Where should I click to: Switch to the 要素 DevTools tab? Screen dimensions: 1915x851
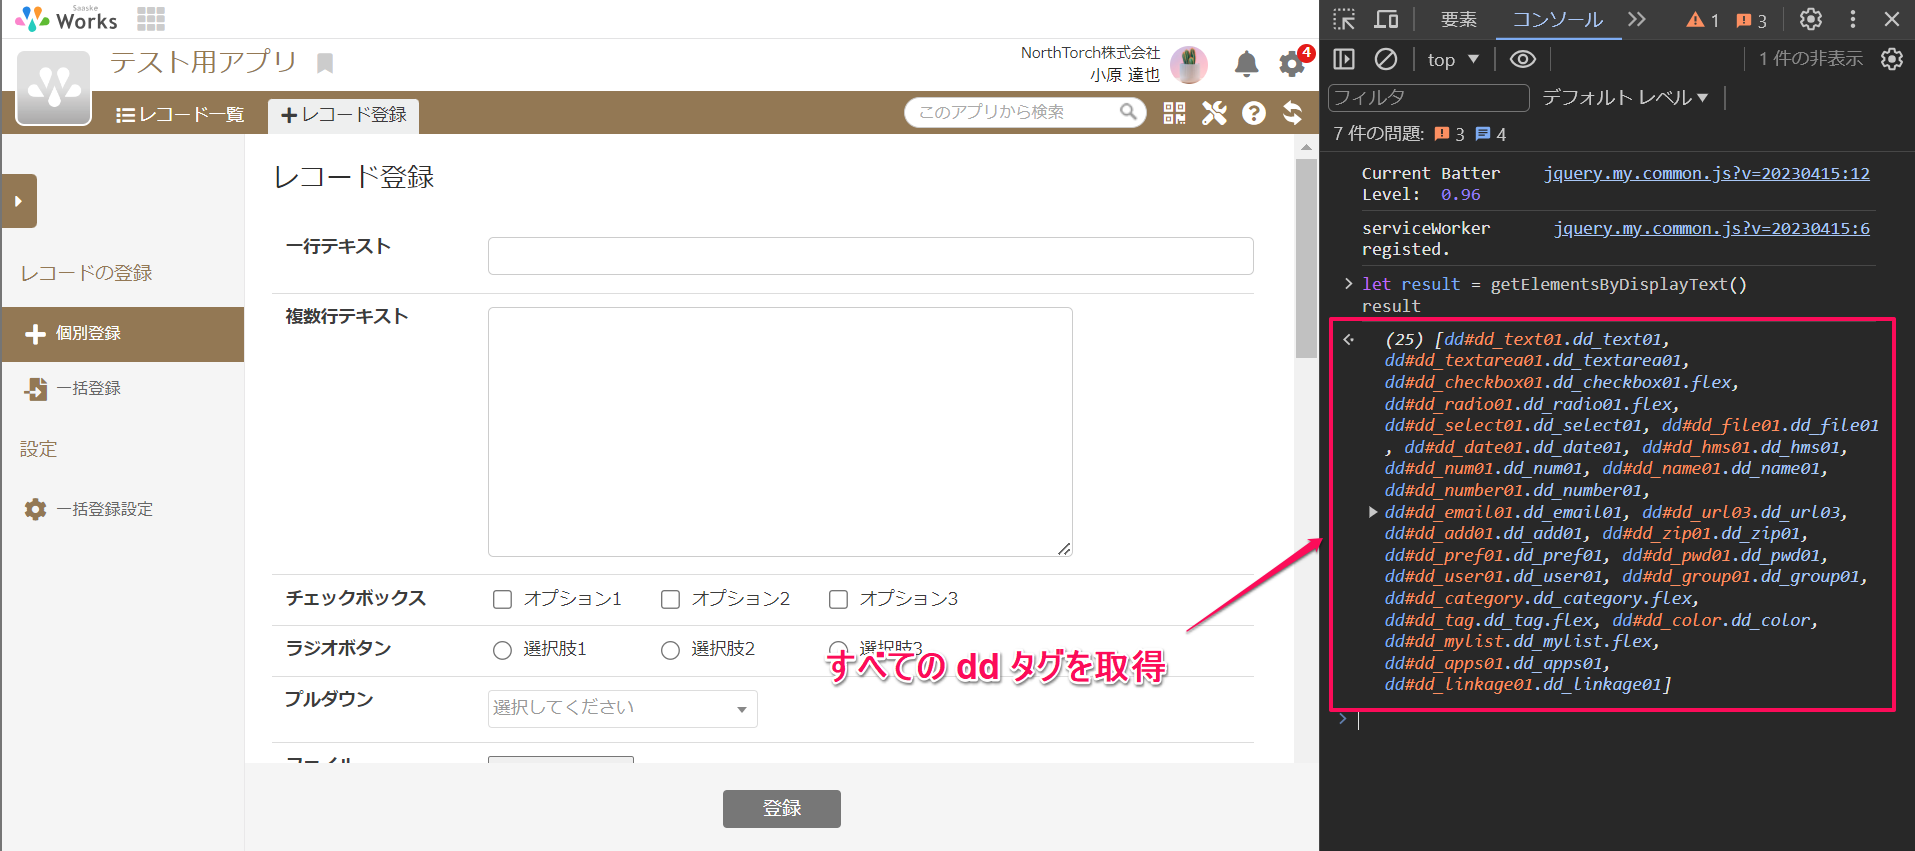(1458, 19)
